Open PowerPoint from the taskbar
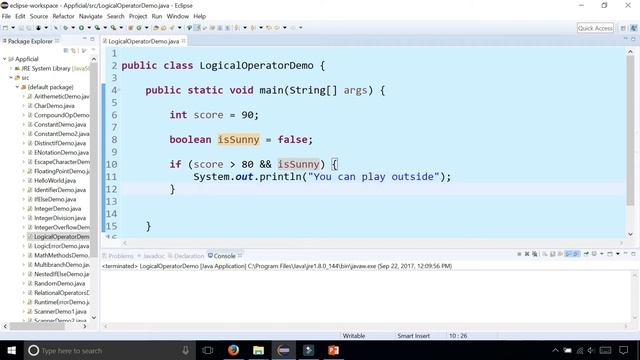This screenshot has width=640, height=360. coord(333,350)
